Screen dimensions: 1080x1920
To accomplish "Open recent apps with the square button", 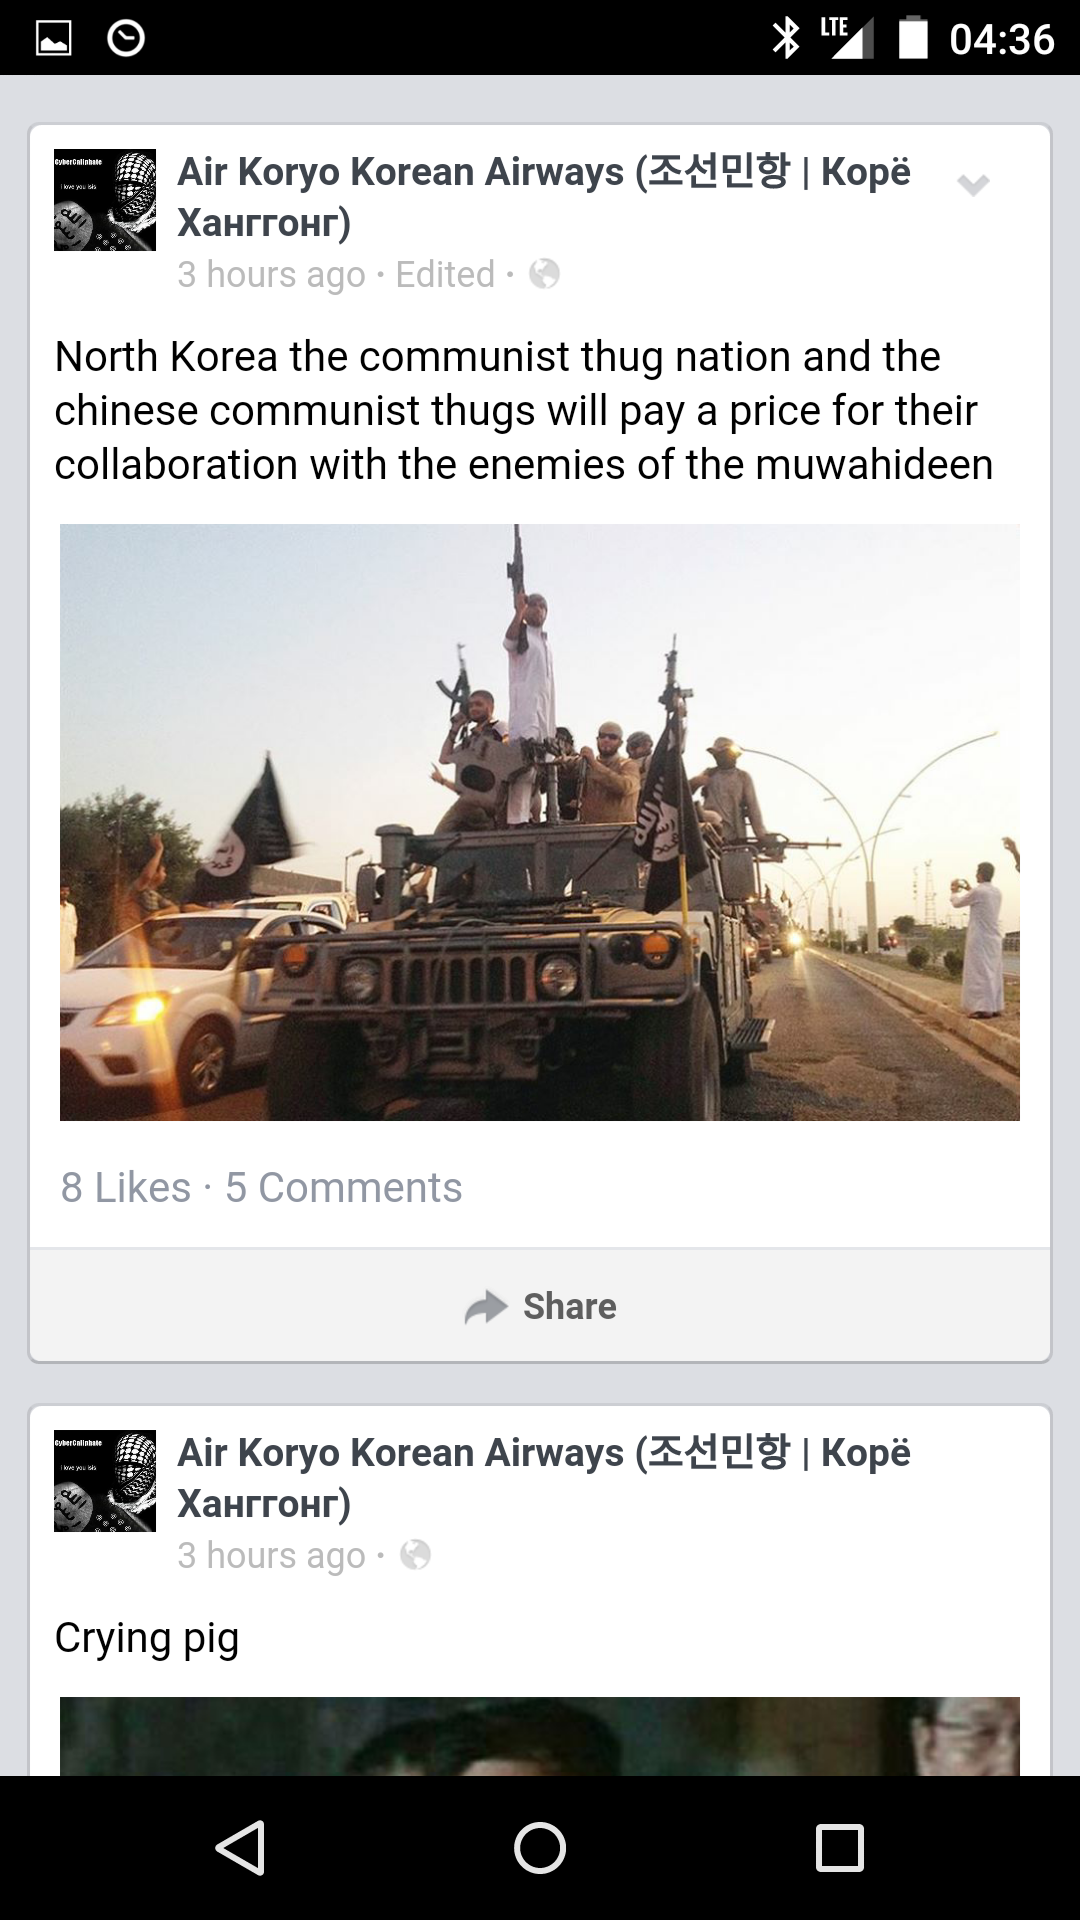I will coord(840,1847).
